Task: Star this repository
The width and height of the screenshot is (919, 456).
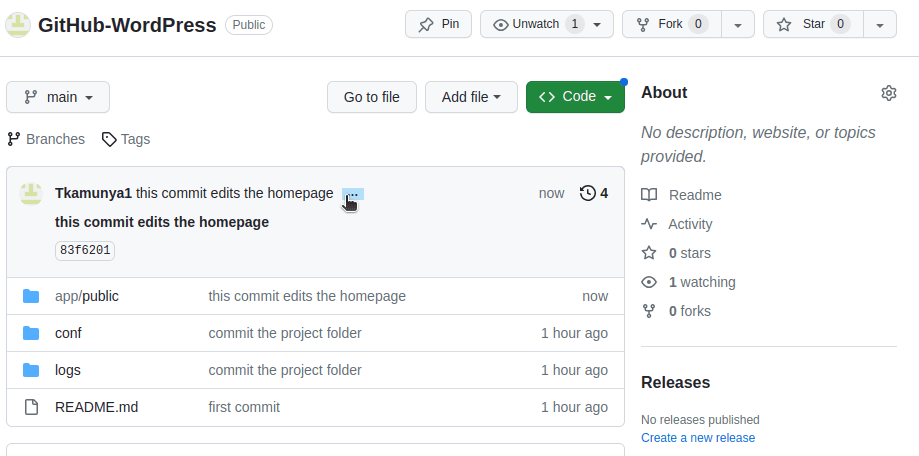Action: (813, 24)
